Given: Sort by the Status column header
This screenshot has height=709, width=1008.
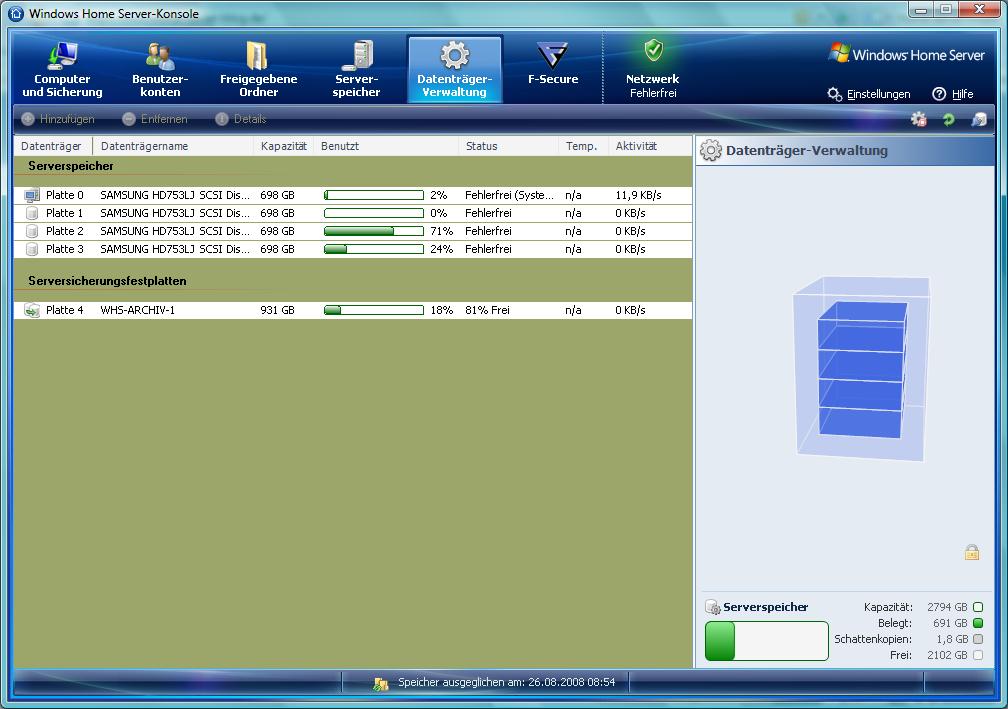Looking at the screenshot, I should (508, 146).
